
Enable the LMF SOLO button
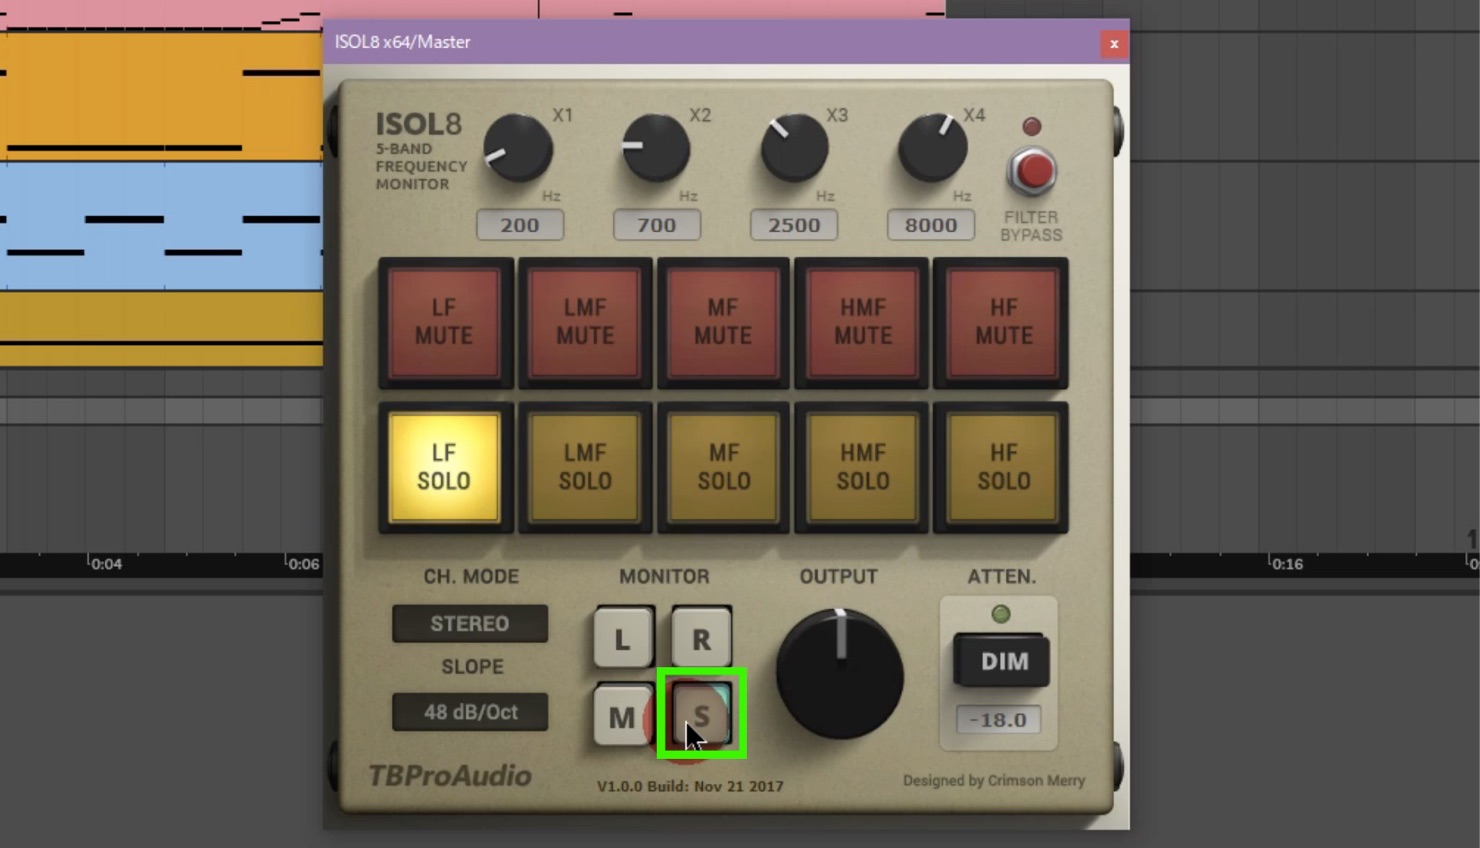[x=585, y=467]
